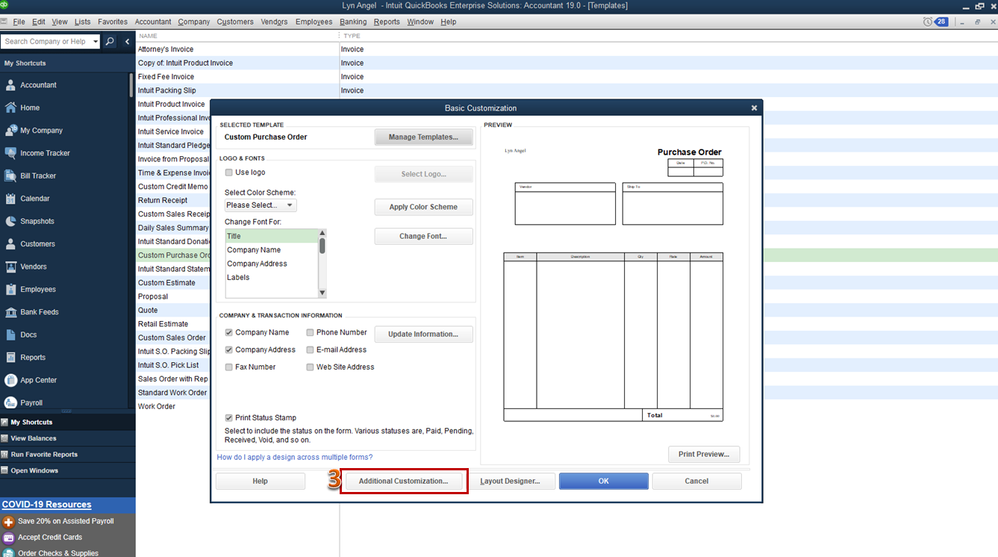
Task: Open the Company menu
Action: click(x=193, y=22)
